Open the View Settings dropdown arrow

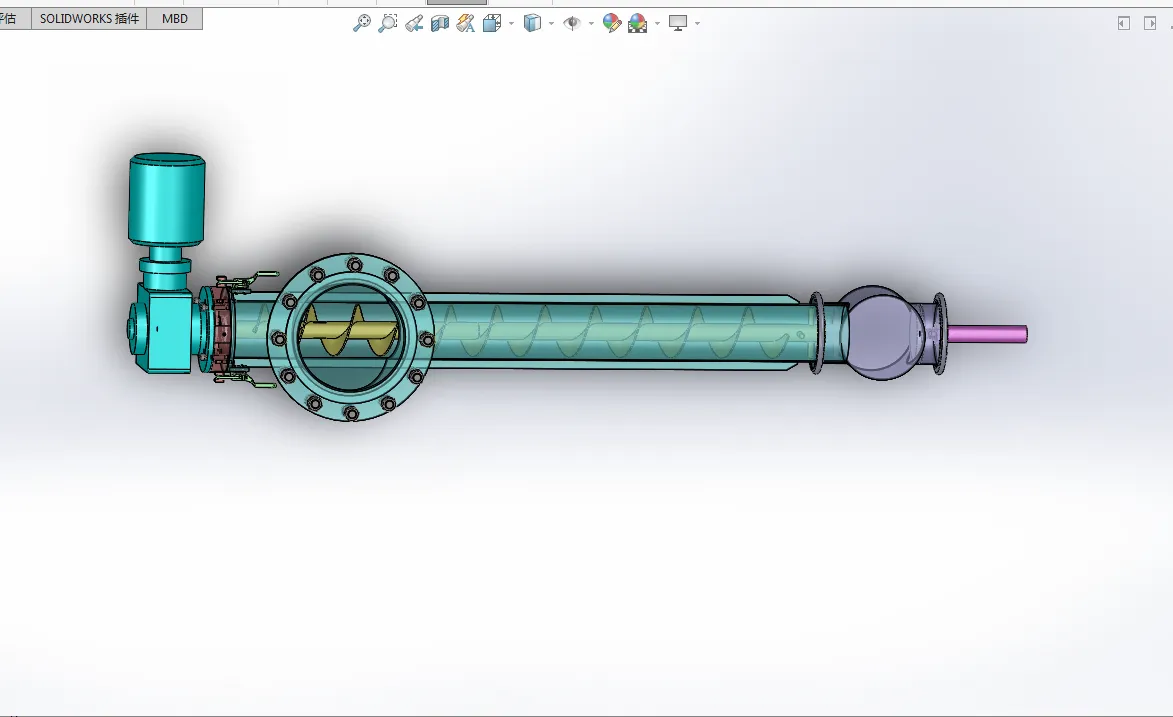click(x=697, y=24)
